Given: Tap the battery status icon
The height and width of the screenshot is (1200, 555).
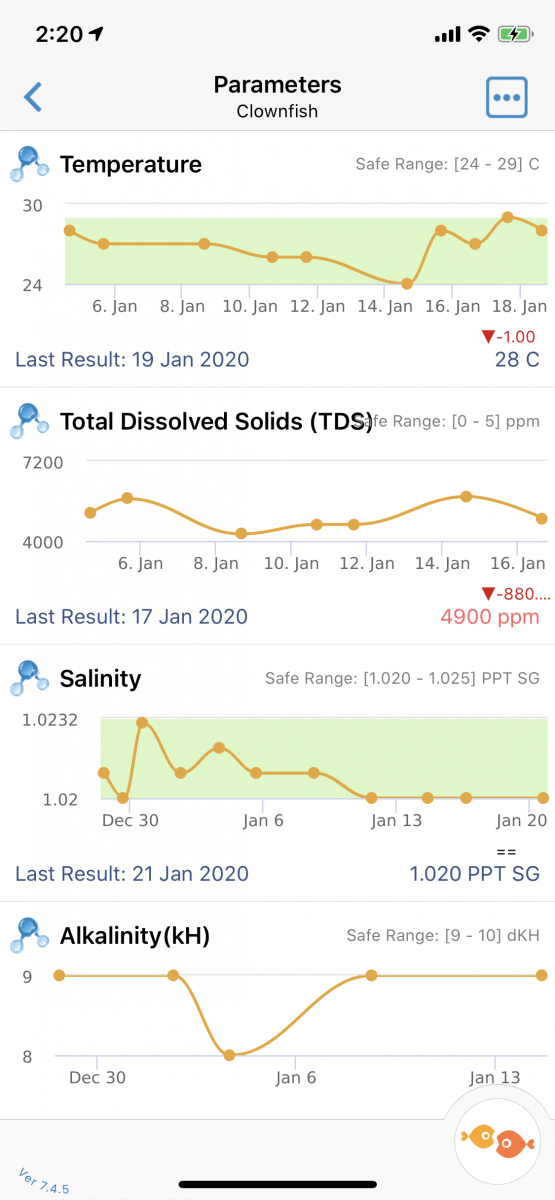Looking at the screenshot, I should [x=517, y=34].
